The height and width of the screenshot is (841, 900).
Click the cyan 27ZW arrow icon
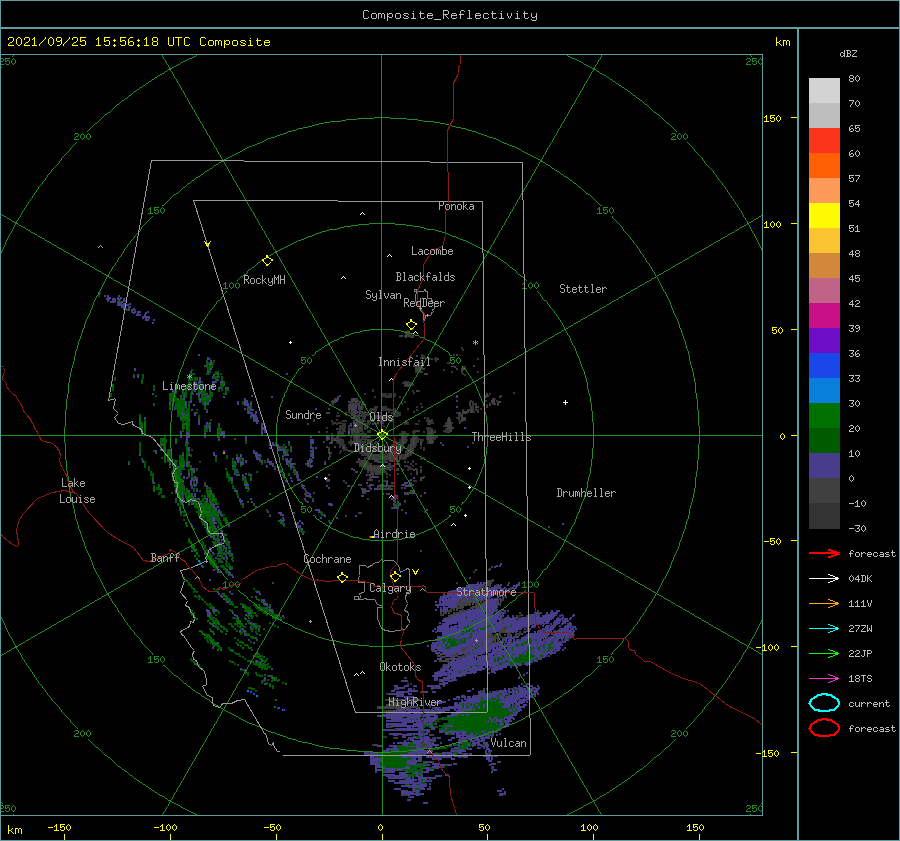point(824,629)
